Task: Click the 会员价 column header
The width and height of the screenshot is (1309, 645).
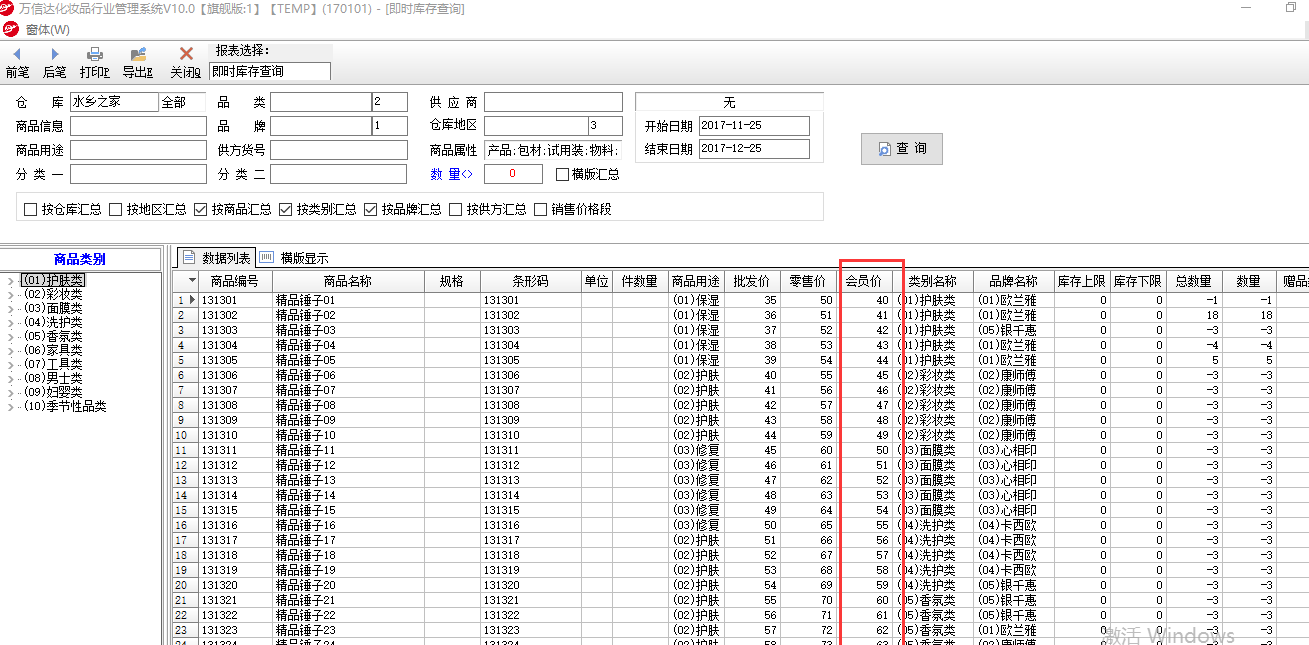Action: (x=865, y=282)
